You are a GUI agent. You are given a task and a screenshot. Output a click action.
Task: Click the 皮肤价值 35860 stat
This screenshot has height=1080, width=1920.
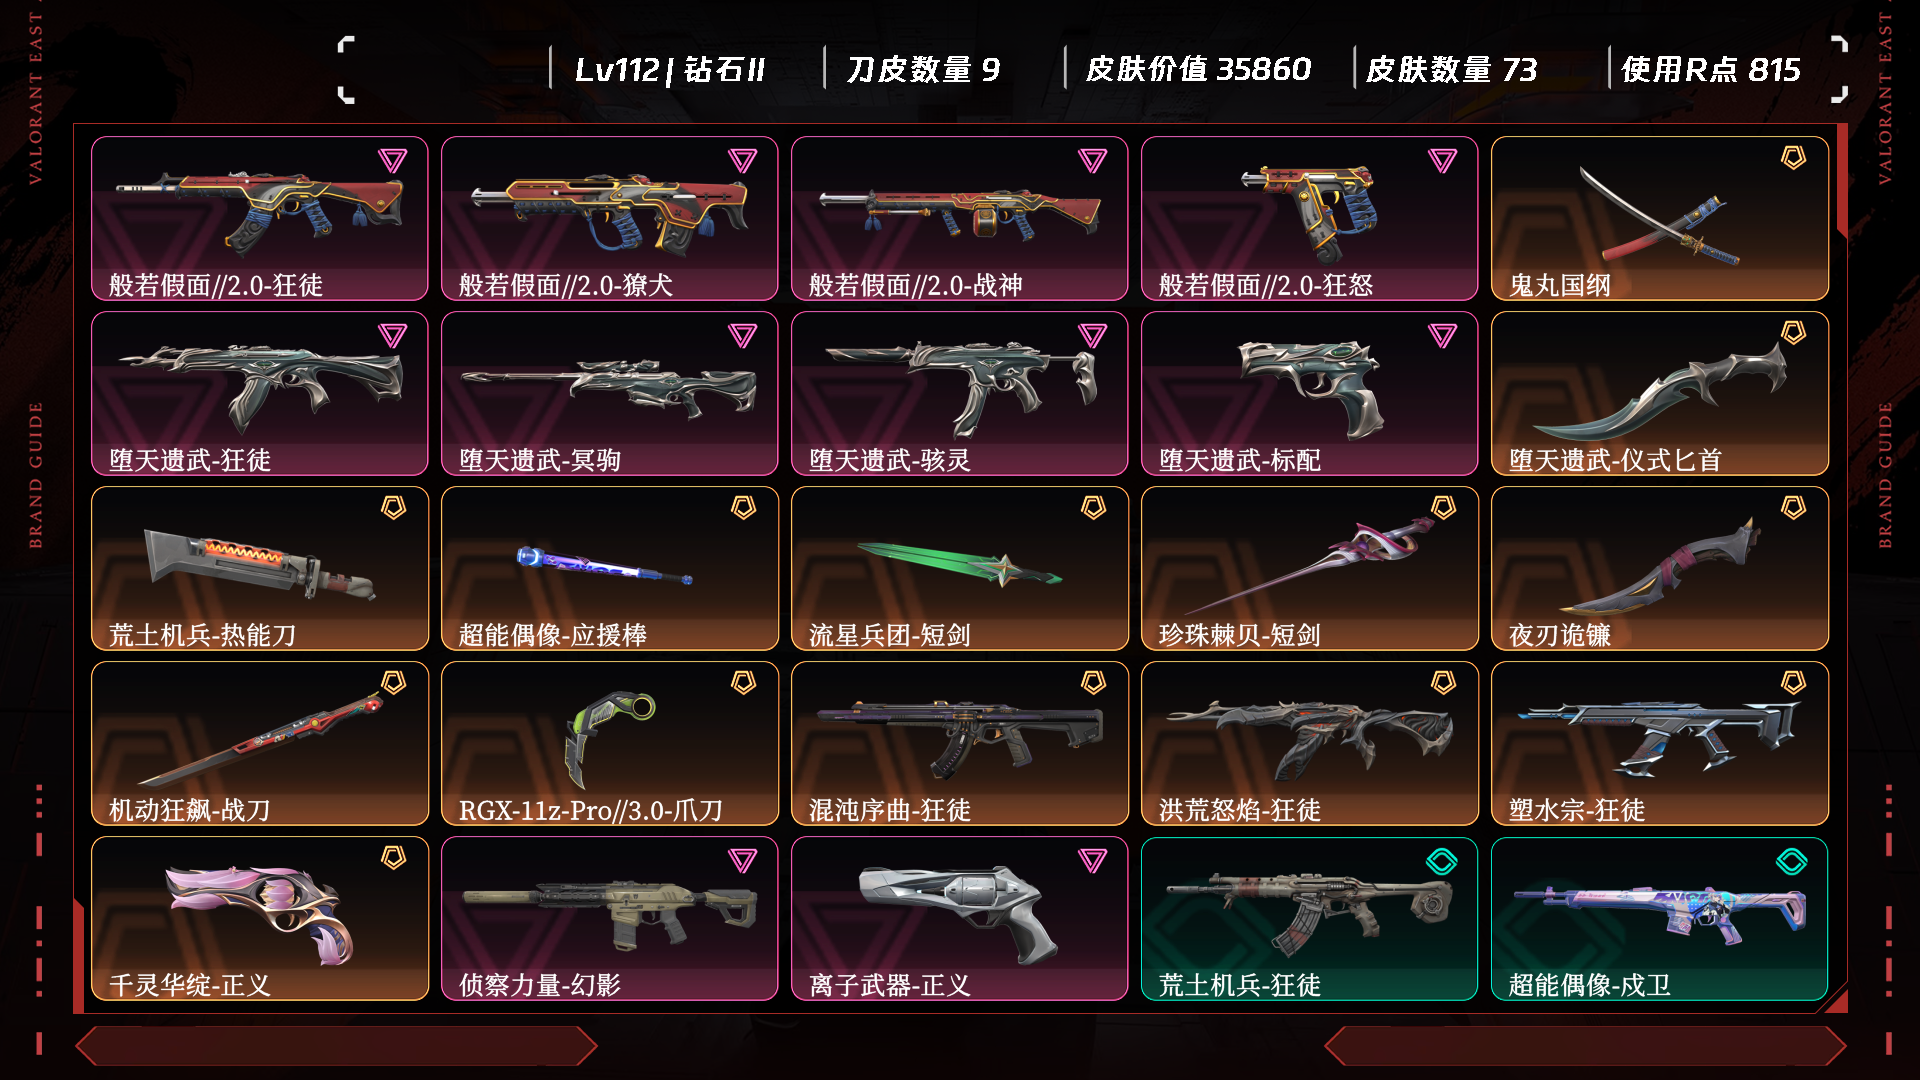click(1198, 69)
